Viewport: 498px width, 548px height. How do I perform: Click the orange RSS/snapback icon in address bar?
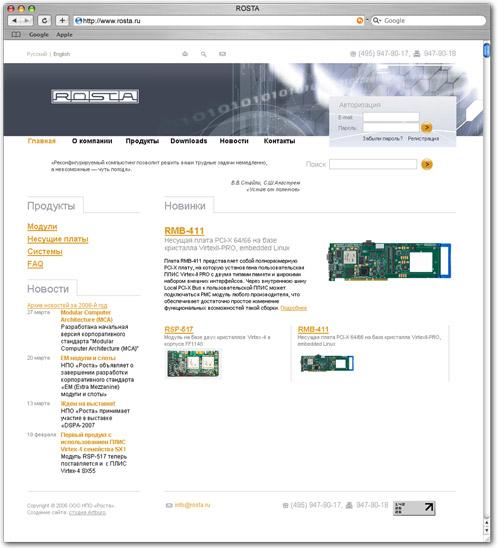pos(360,21)
